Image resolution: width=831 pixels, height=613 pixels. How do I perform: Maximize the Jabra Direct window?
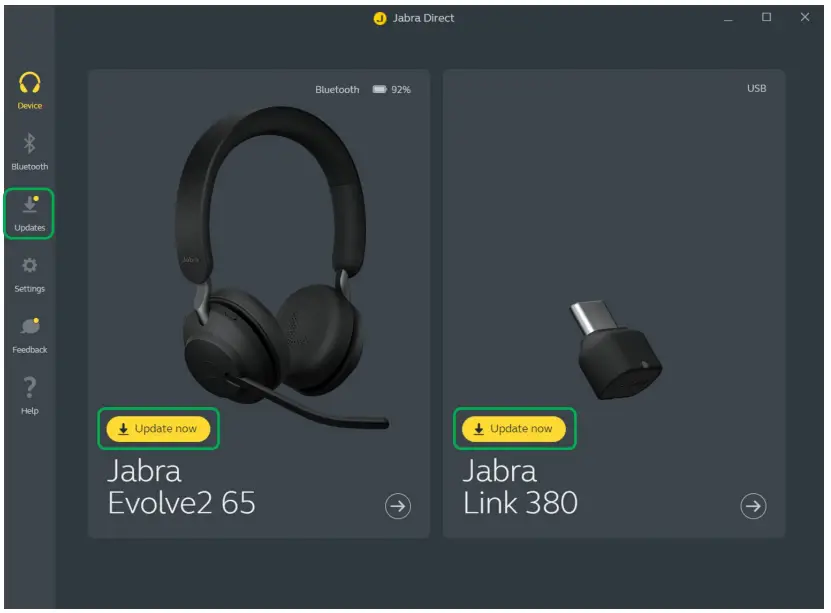point(766,17)
